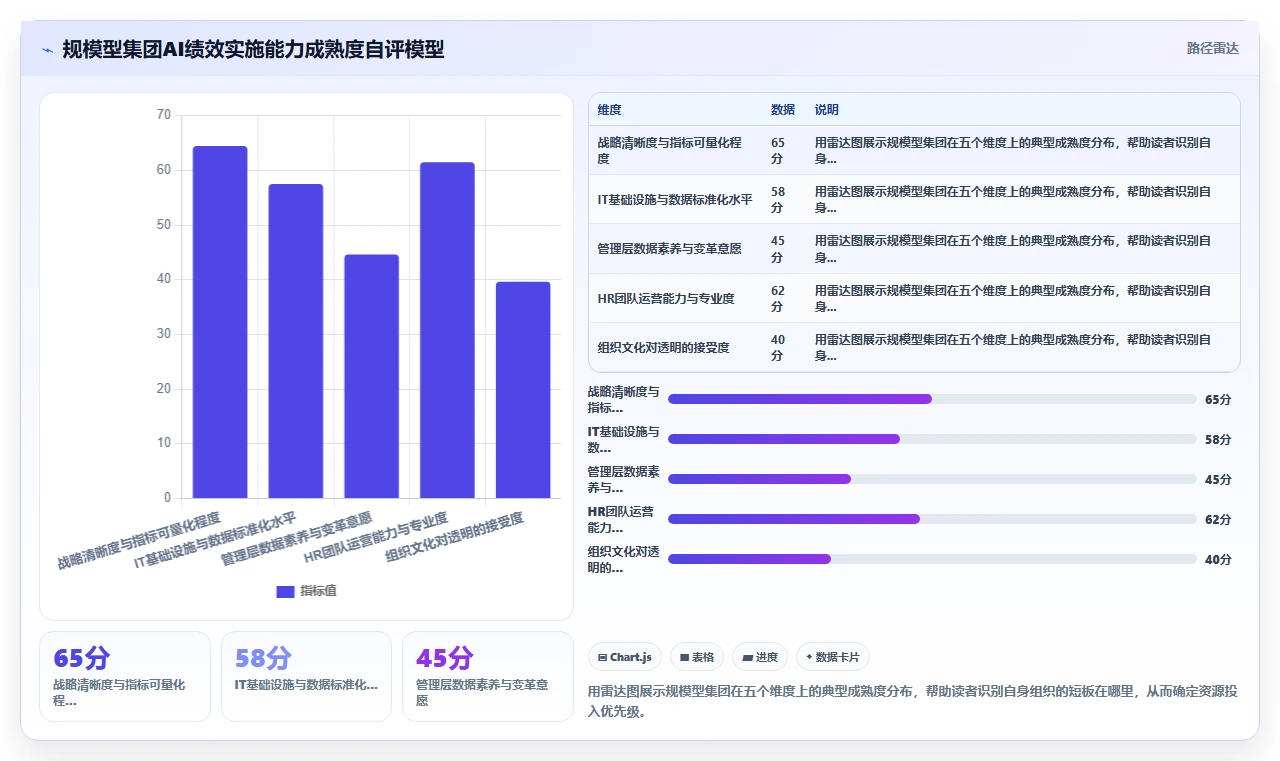Click the 组织文化 bar in the chart
The image size is (1280, 761).
(x=523, y=390)
